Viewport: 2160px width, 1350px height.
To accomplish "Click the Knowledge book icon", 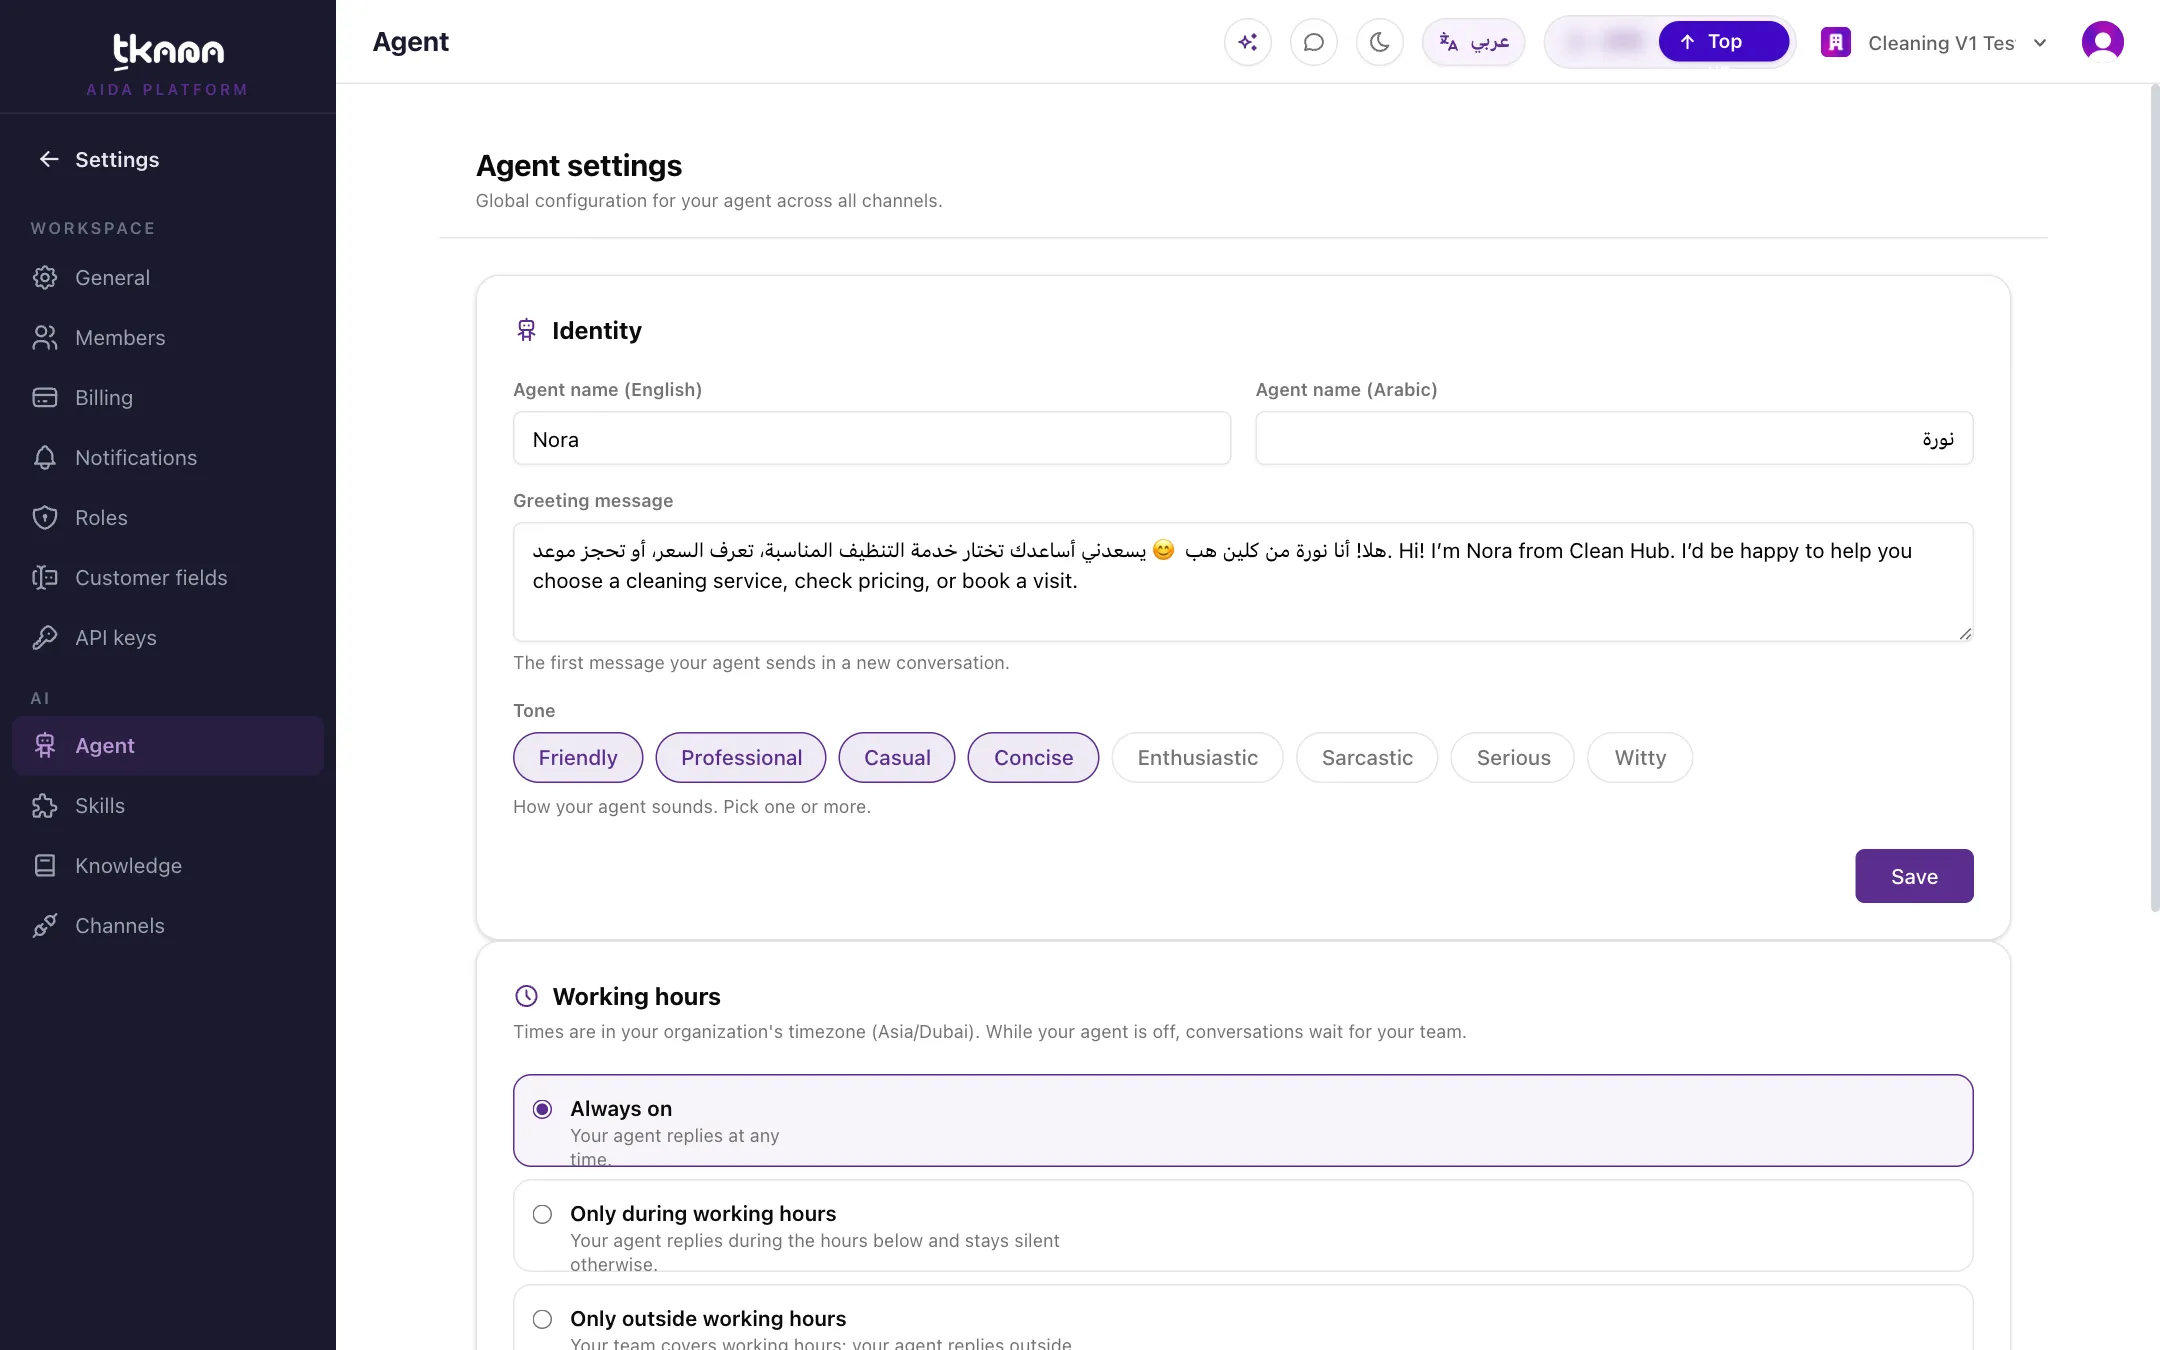I will tap(45, 866).
